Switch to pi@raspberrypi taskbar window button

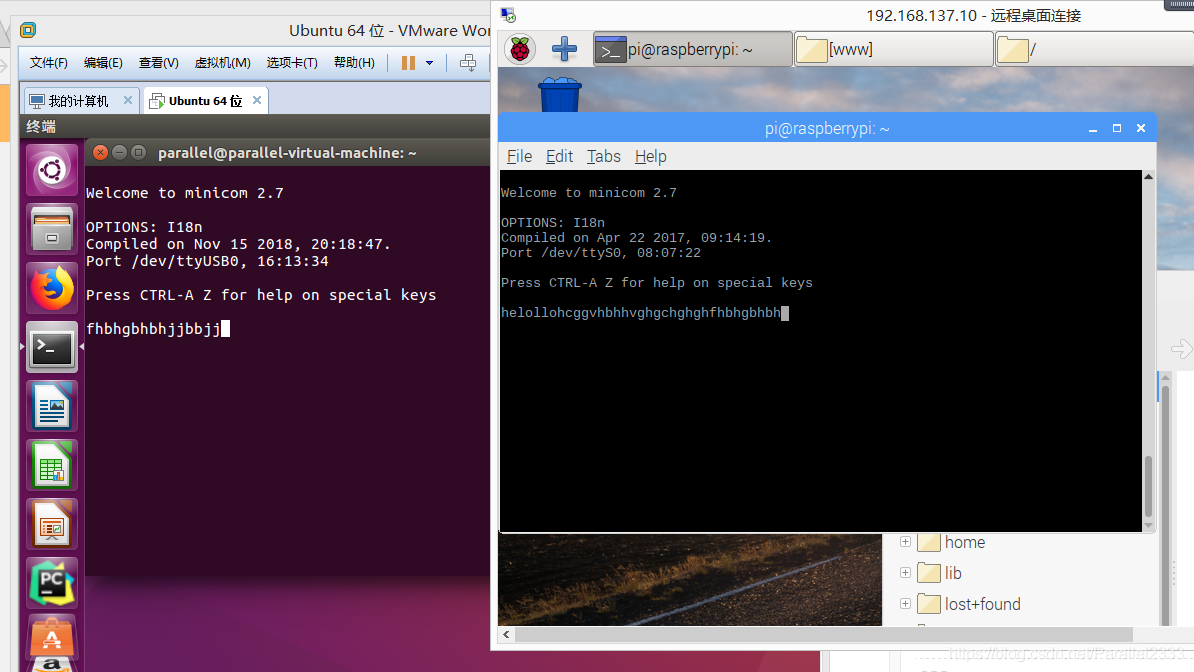pos(692,50)
